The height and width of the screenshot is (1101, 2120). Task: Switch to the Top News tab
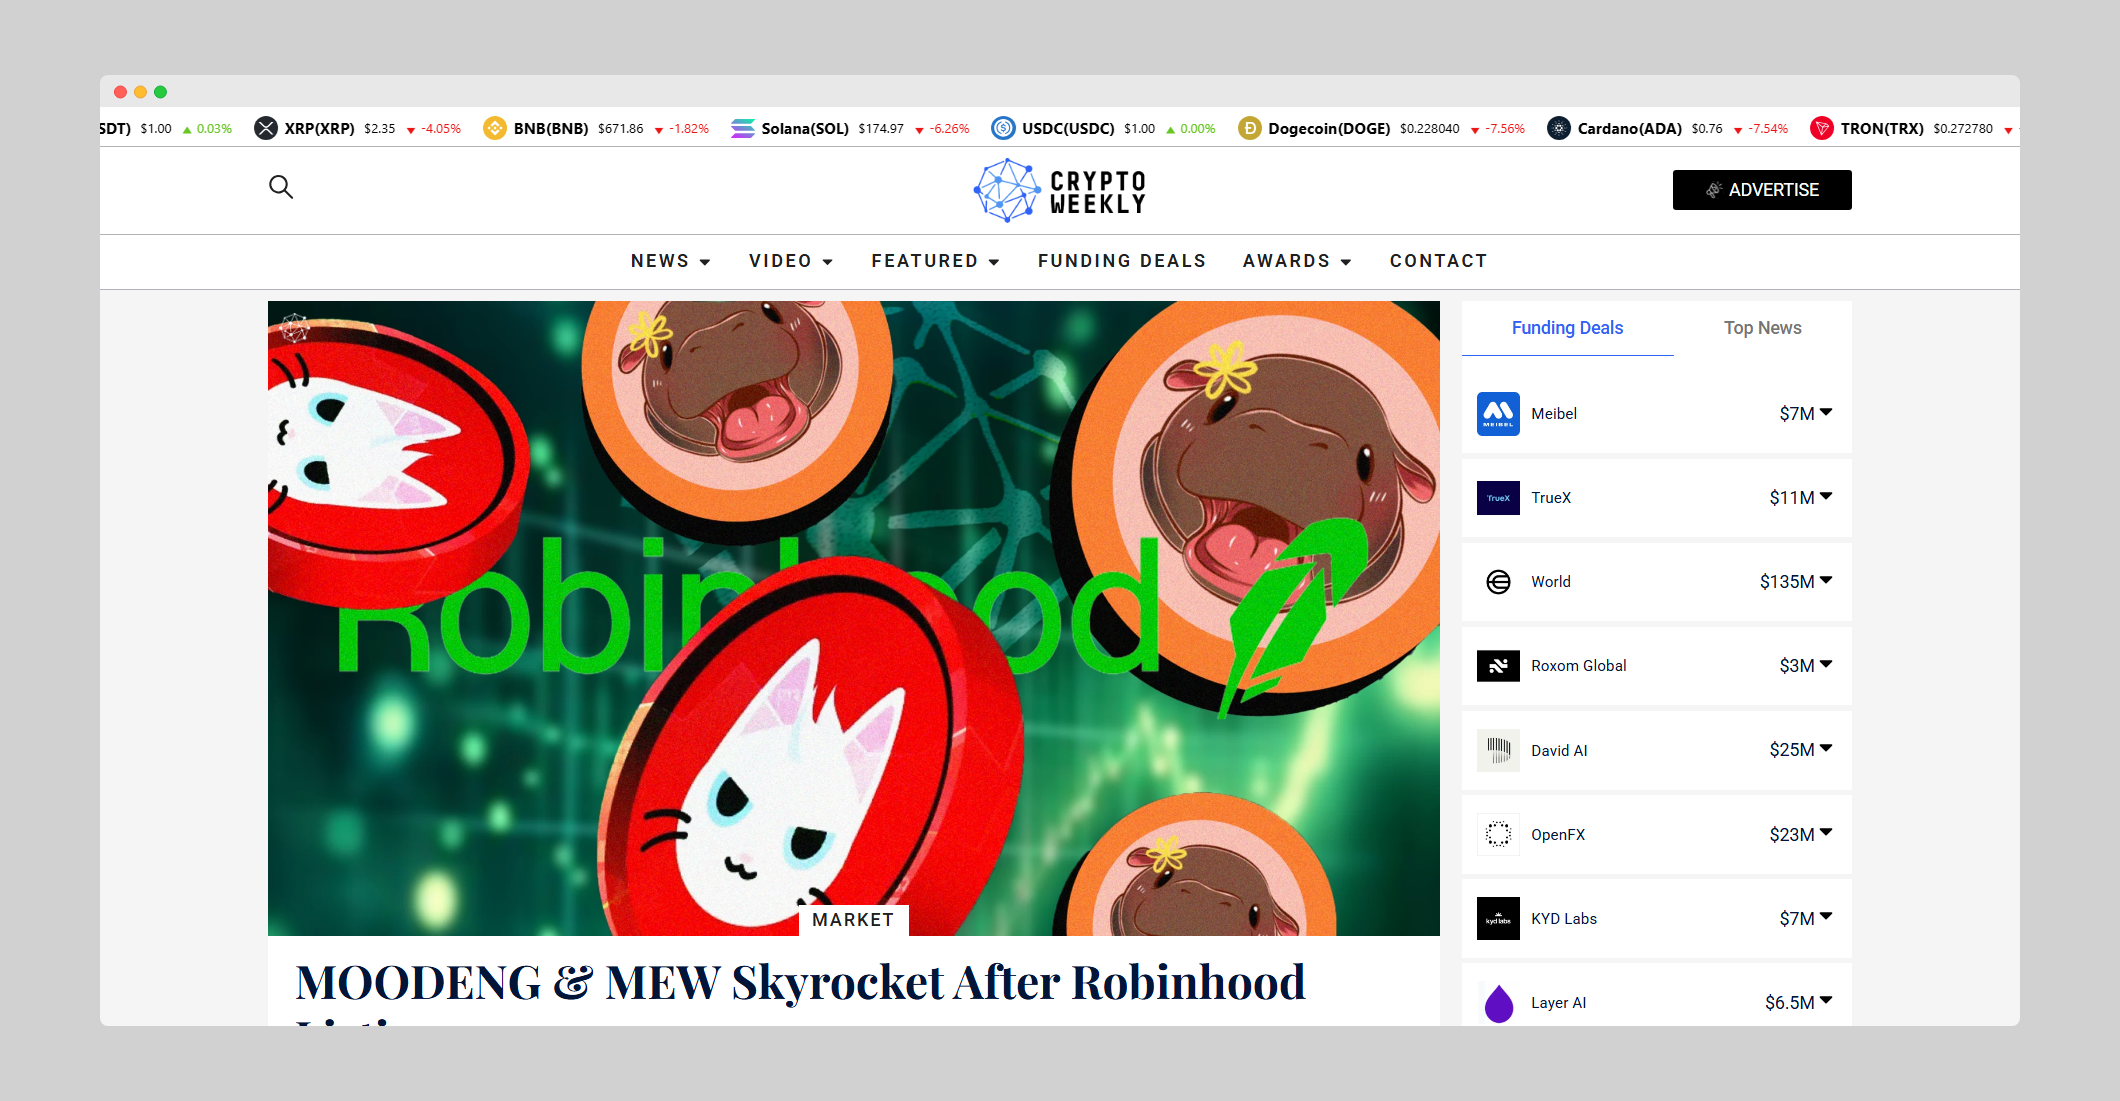coord(1761,328)
